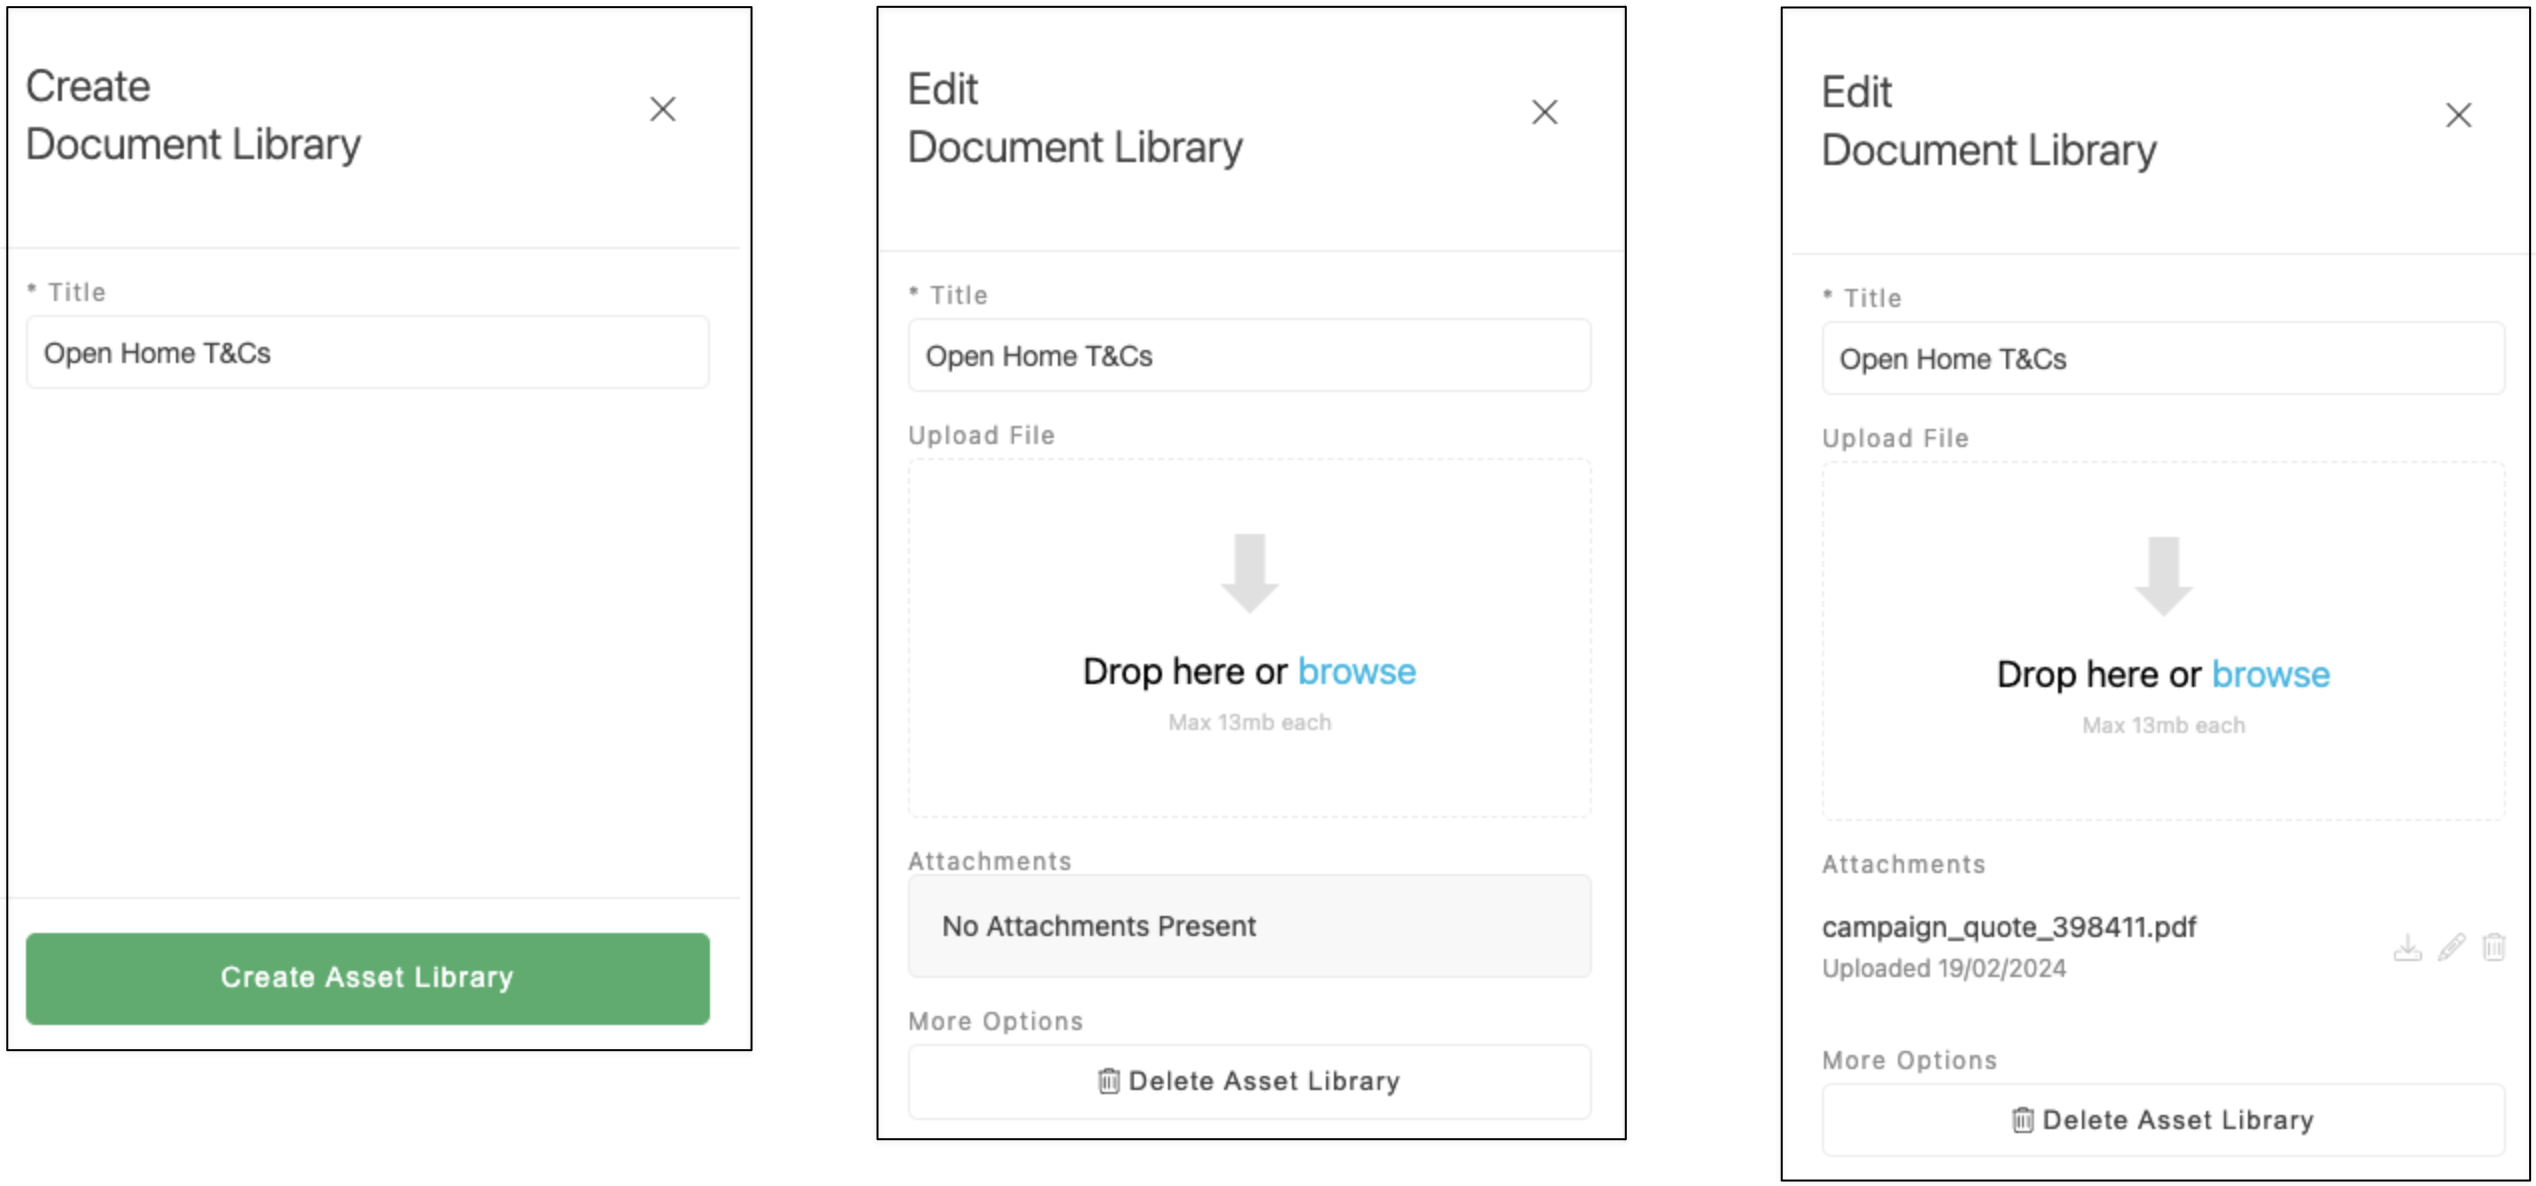2536x1186 pixels.
Task: Click Max 13mb each text above No Attachments
Action: [1250, 722]
